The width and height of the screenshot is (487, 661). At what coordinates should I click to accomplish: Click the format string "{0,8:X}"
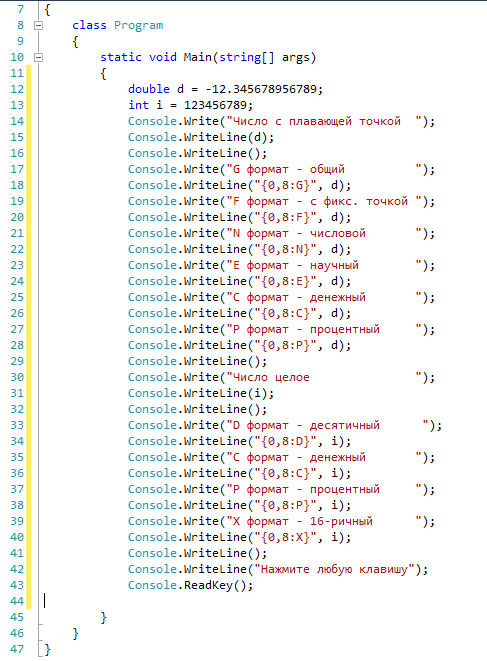285,538
